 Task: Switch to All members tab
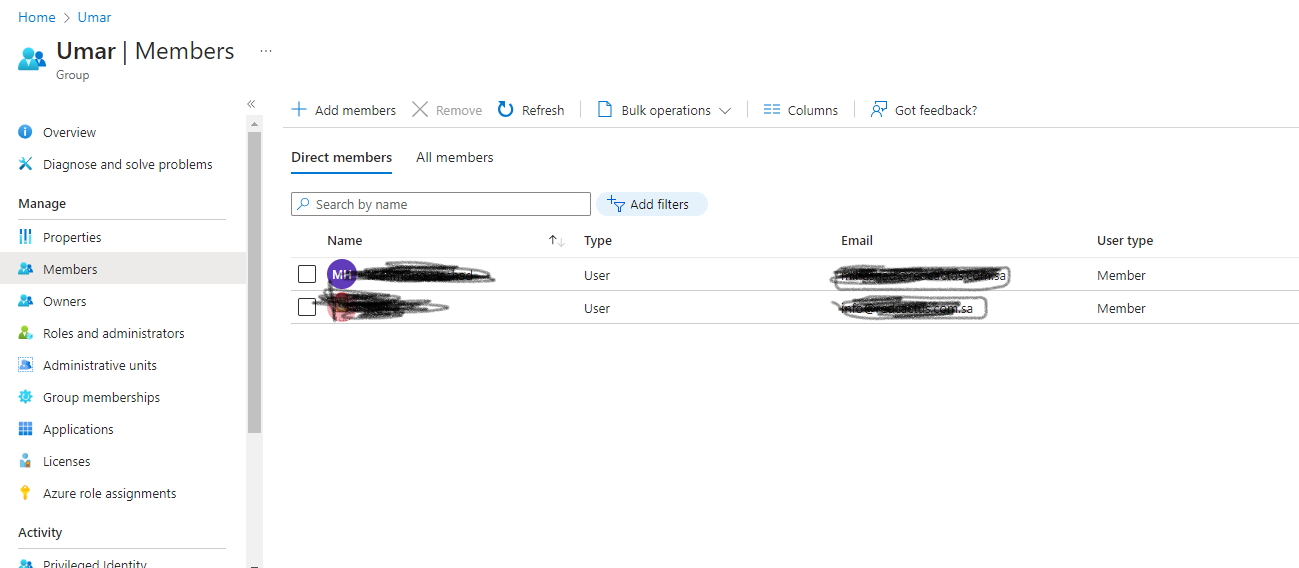pos(455,157)
